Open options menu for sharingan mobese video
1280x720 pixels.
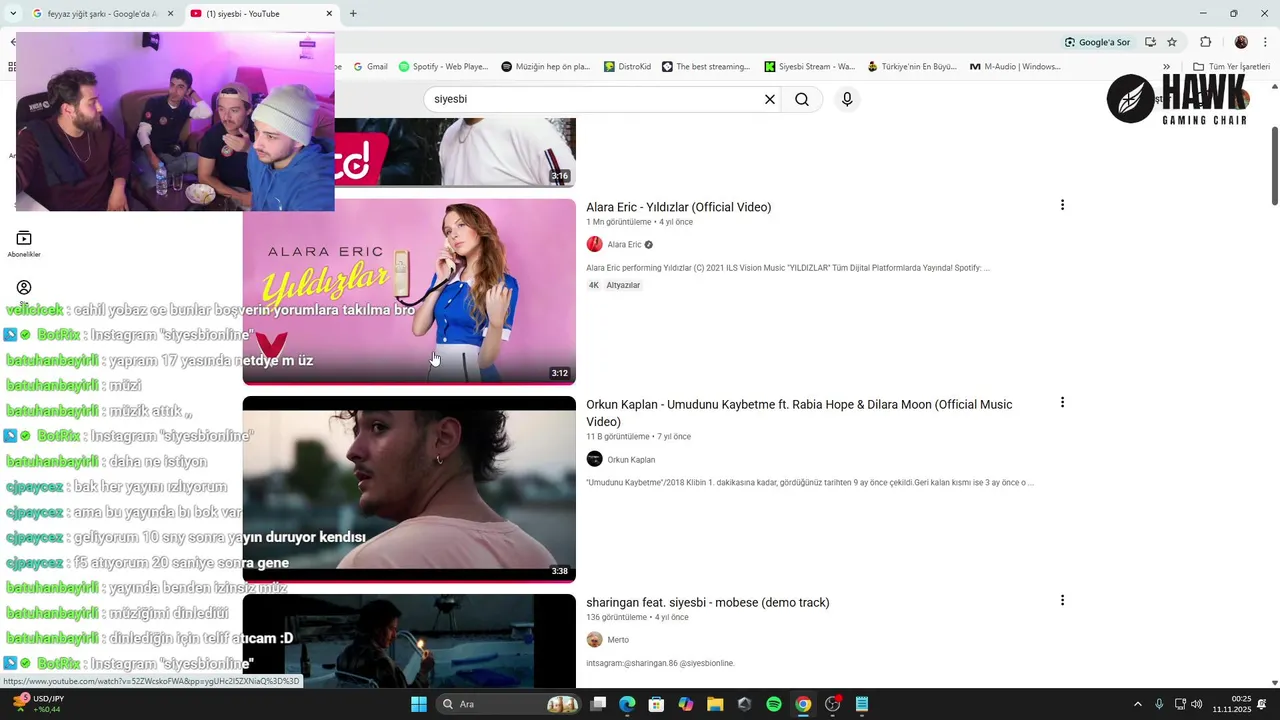(x=1062, y=600)
